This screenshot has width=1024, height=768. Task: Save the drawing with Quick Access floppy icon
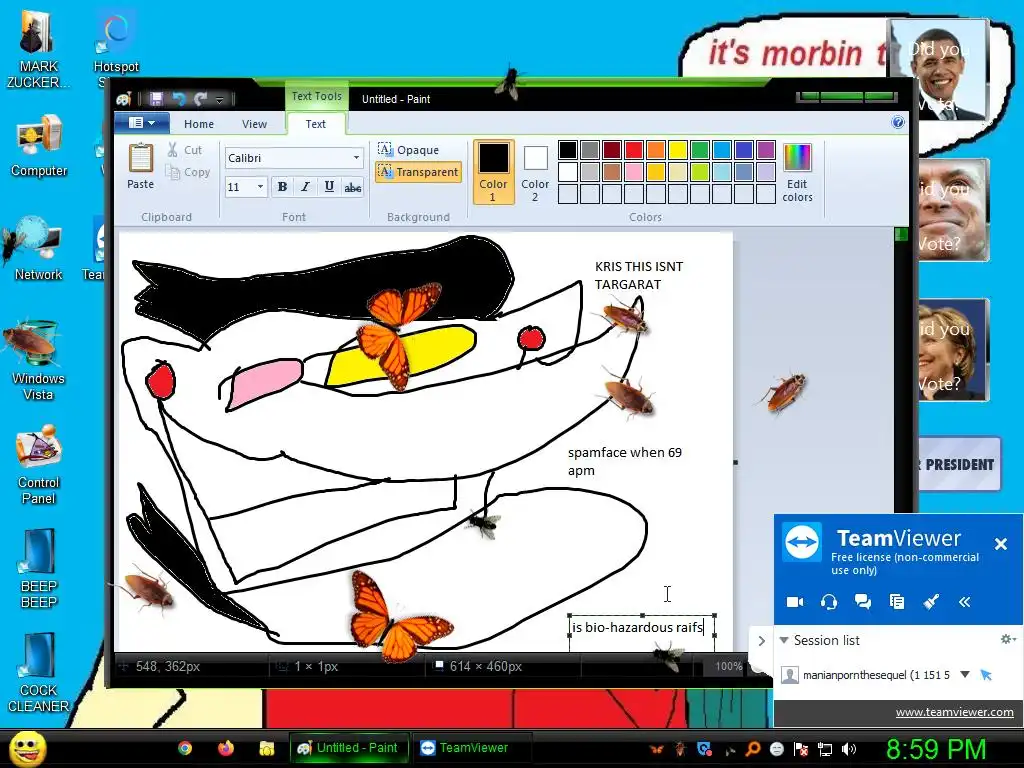point(156,99)
